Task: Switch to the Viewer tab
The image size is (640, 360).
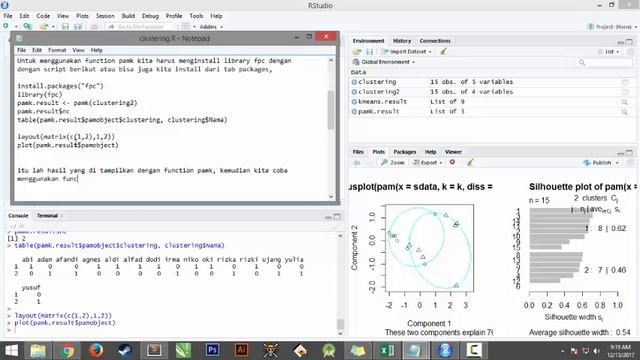Action: (453, 152)
